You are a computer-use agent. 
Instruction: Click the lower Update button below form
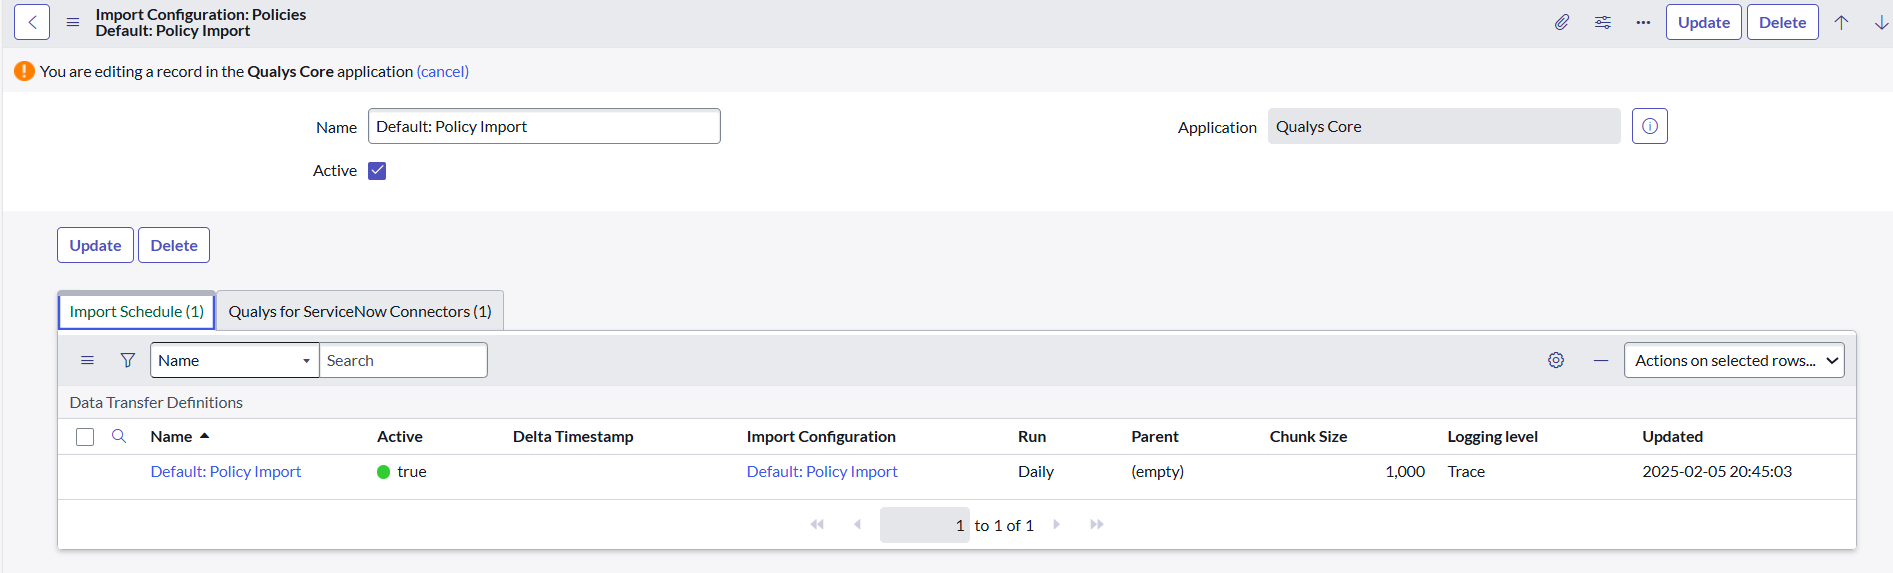(x=95, y=245)
